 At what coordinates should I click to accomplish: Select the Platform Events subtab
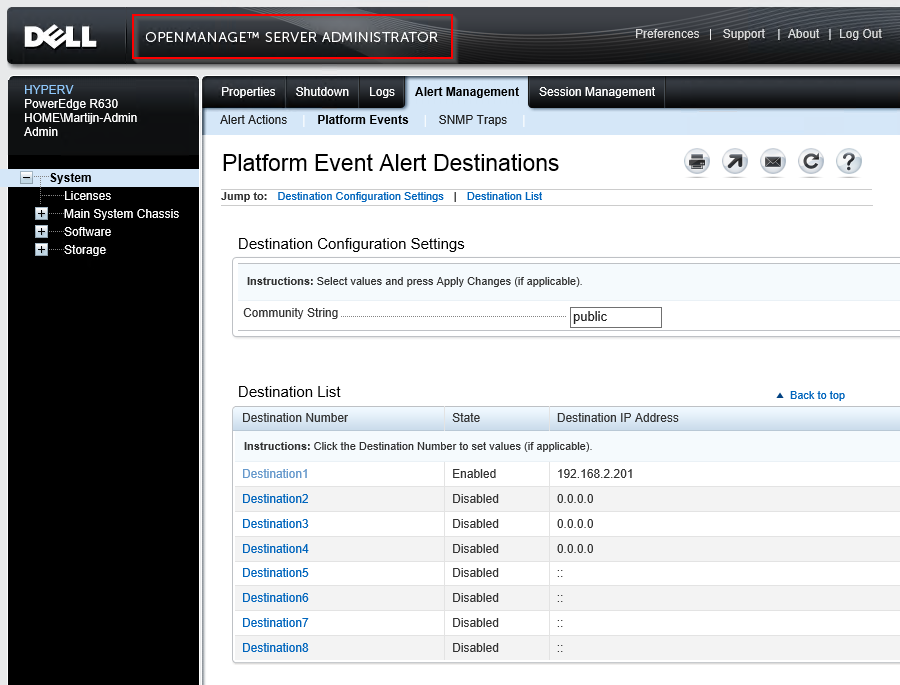[x=363, y=120]
